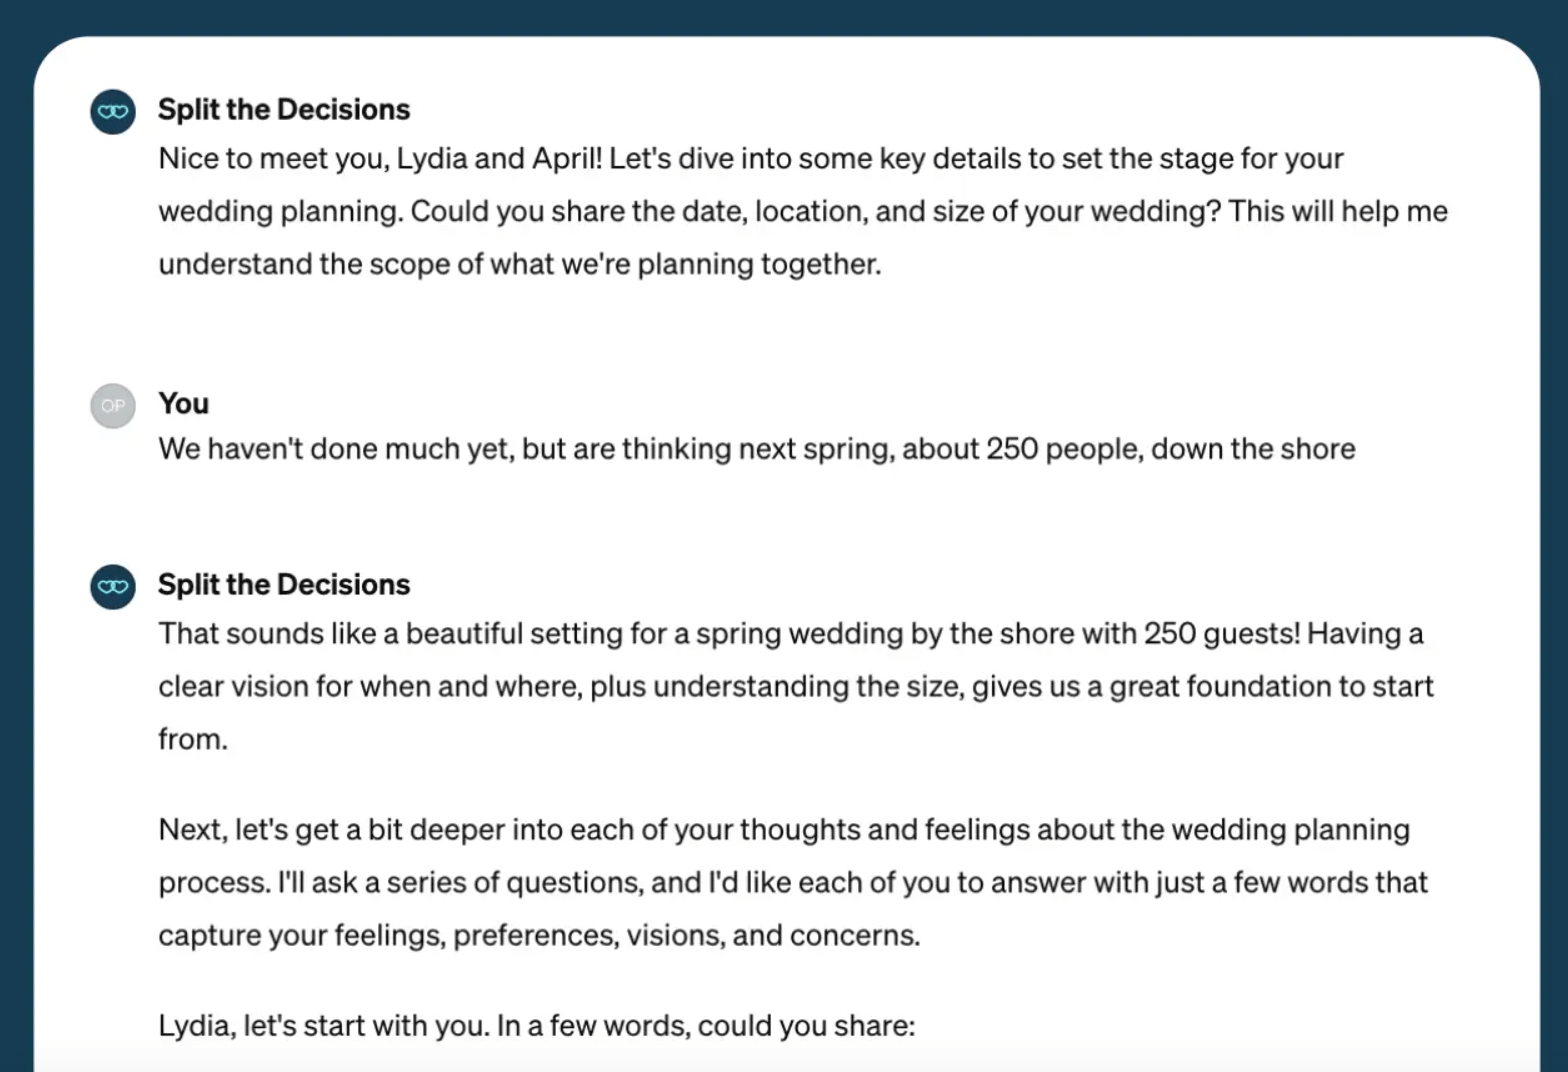Click the linked-hearts avatar beside the spring wedding reply
The image size is (1568, 1072).
[113, 586]
